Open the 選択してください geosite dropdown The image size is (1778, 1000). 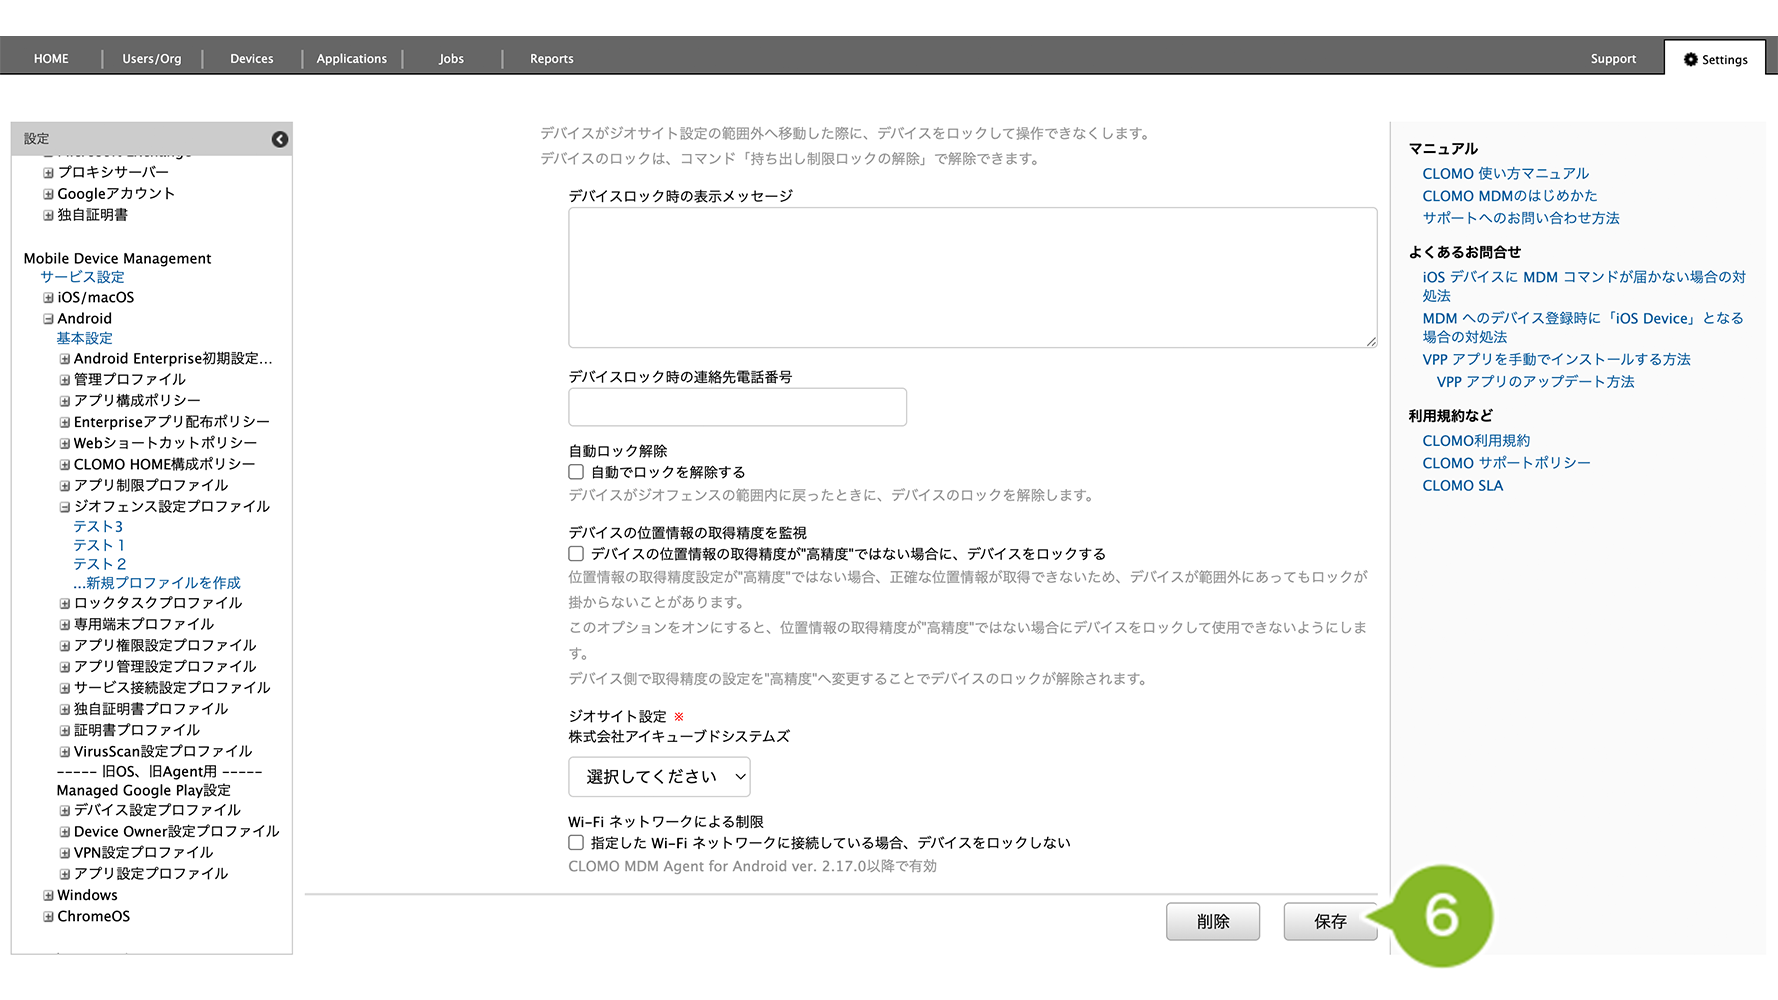pos(659,777)
